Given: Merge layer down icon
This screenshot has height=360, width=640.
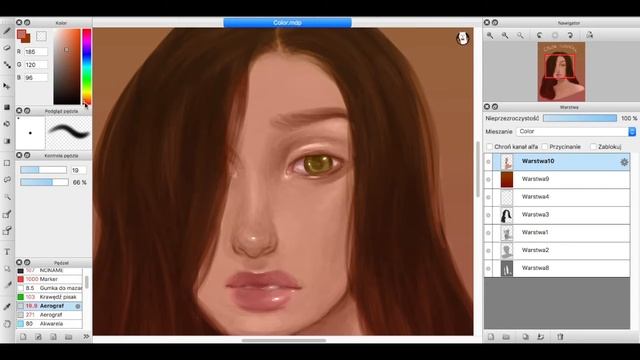Looking at the screenshot, I should point(541,337).
